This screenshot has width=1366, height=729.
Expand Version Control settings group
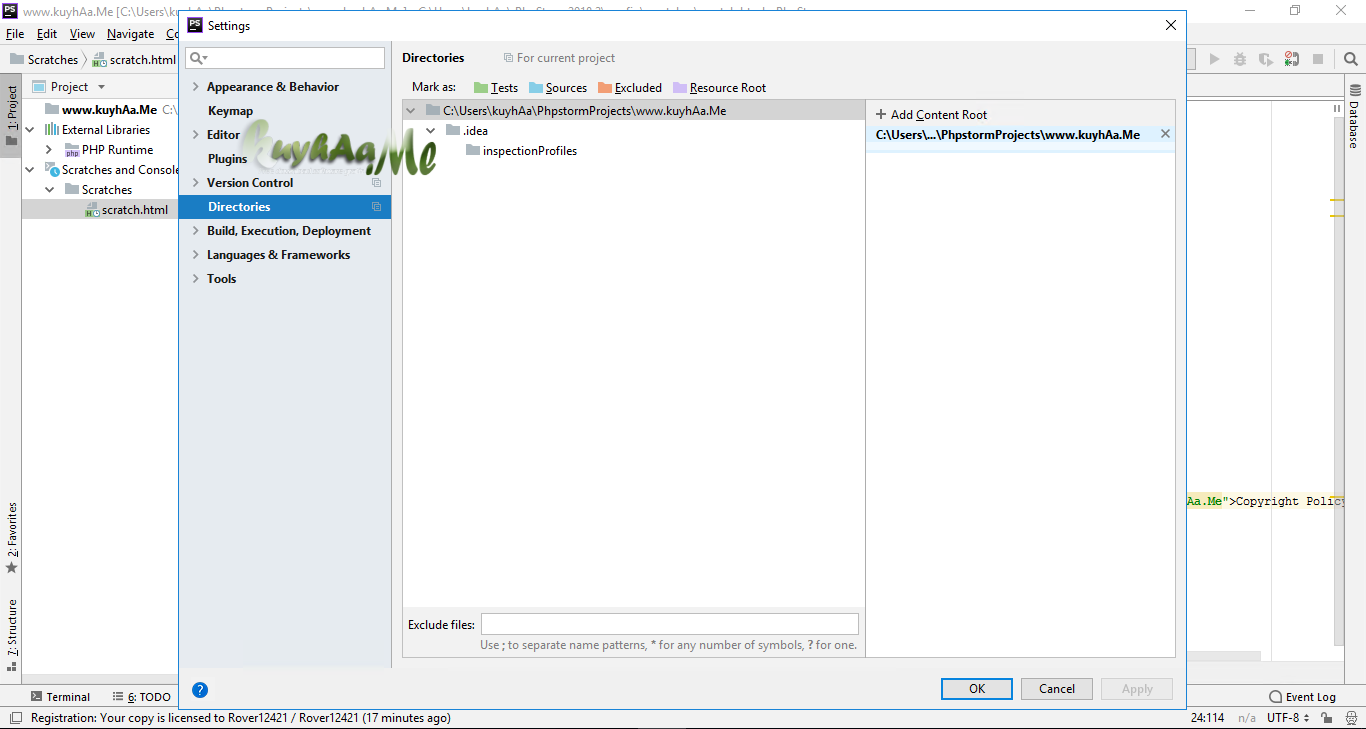tap(196, 183)
